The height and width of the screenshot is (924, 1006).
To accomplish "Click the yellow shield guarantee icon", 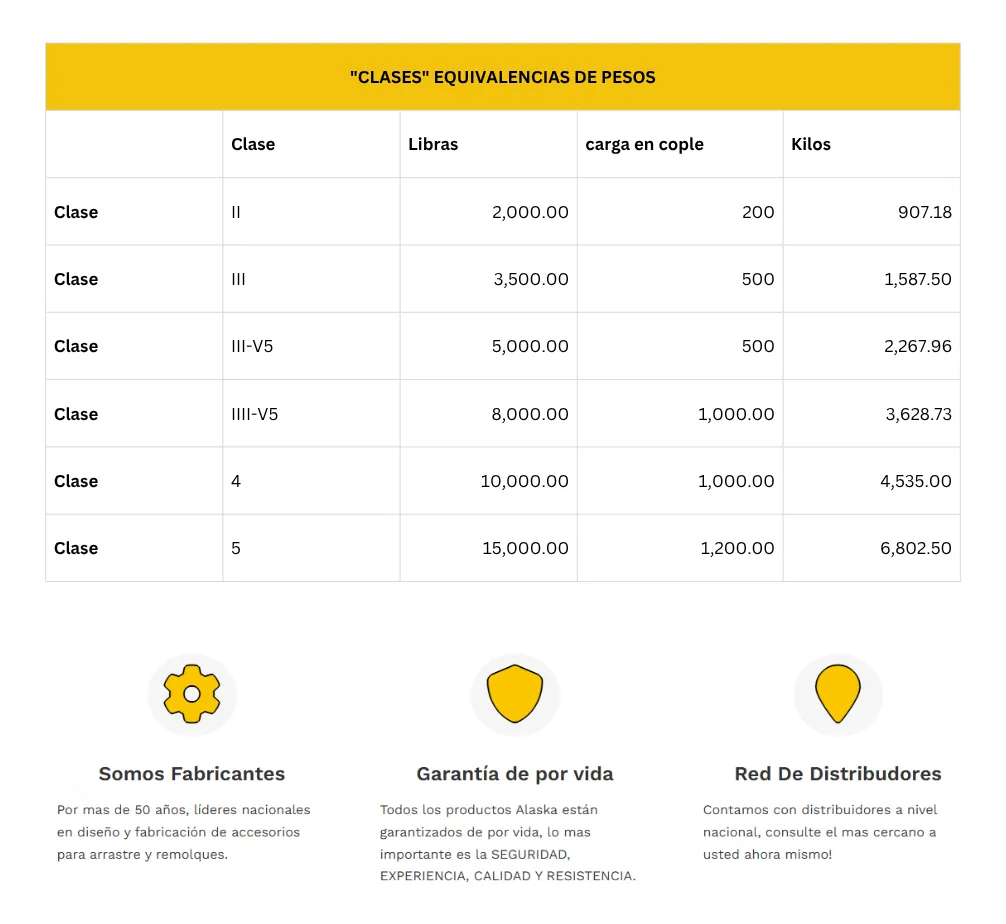I will pos(515,694).
